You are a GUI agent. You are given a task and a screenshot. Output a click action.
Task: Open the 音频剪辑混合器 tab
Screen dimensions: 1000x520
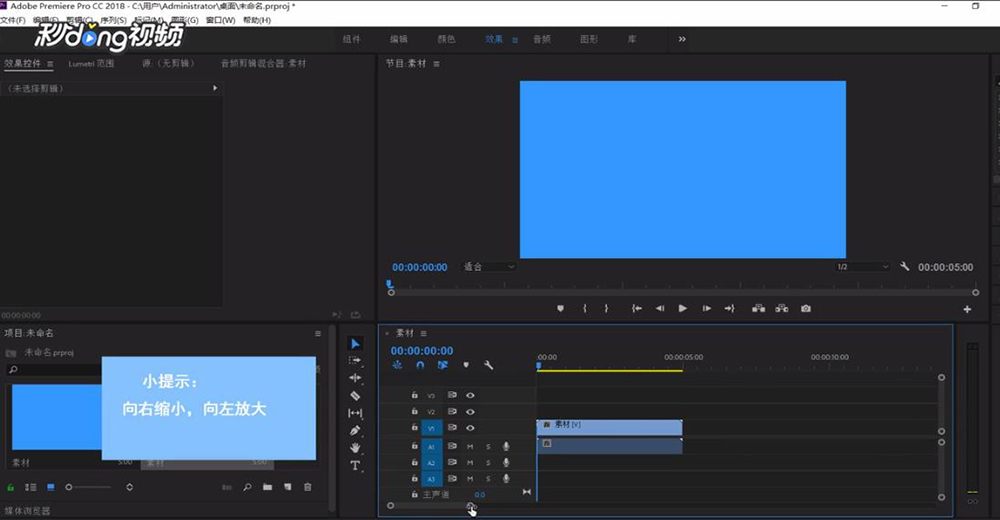click(x=263, y=63)
